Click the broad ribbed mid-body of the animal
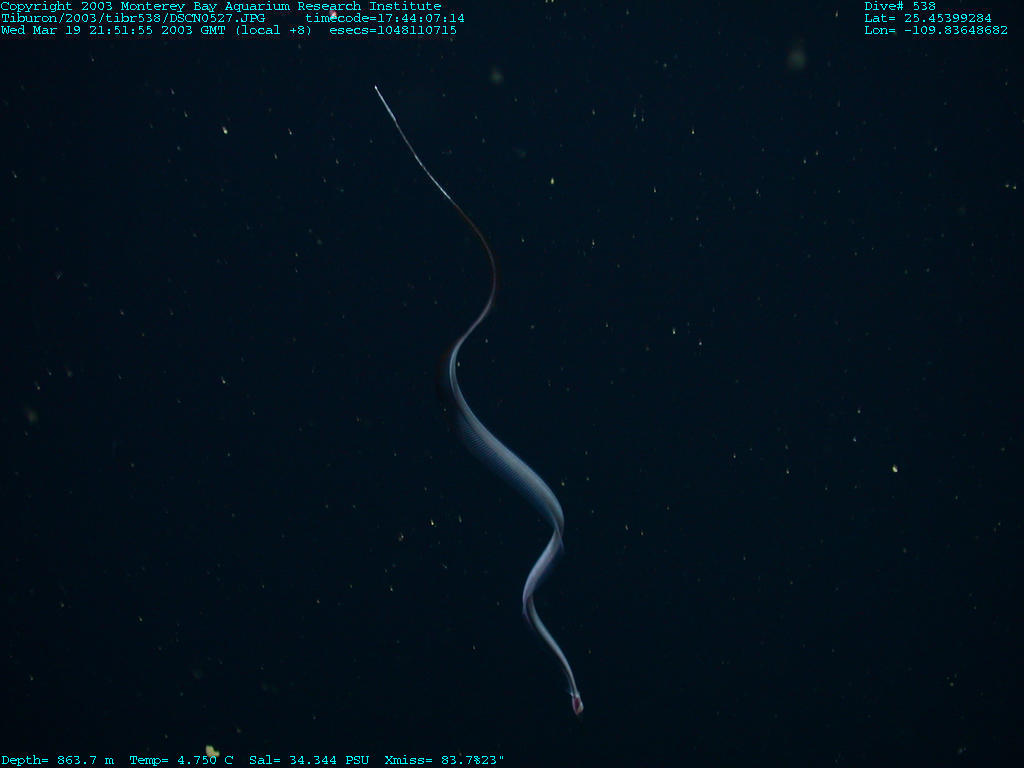Viewport: 1024px width, 768px height. click(500, 450)
